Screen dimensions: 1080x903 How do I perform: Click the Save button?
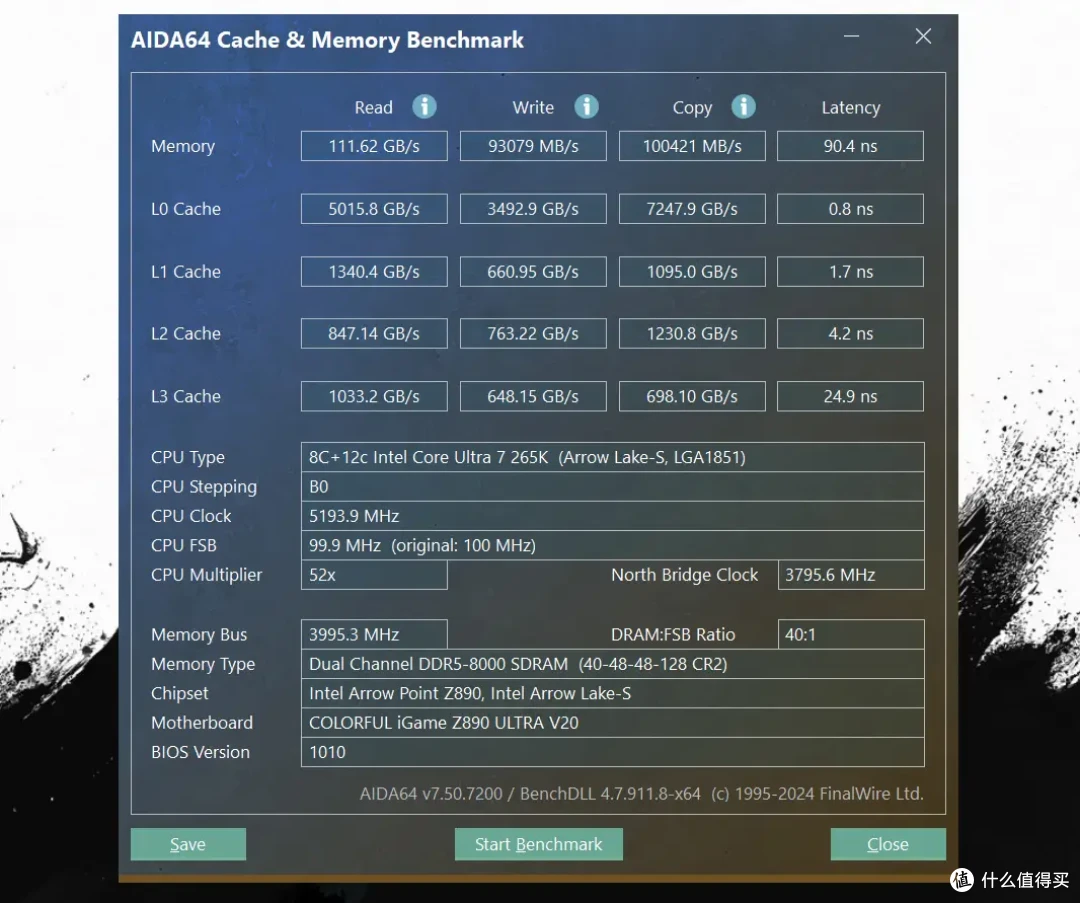pos(188,844)
